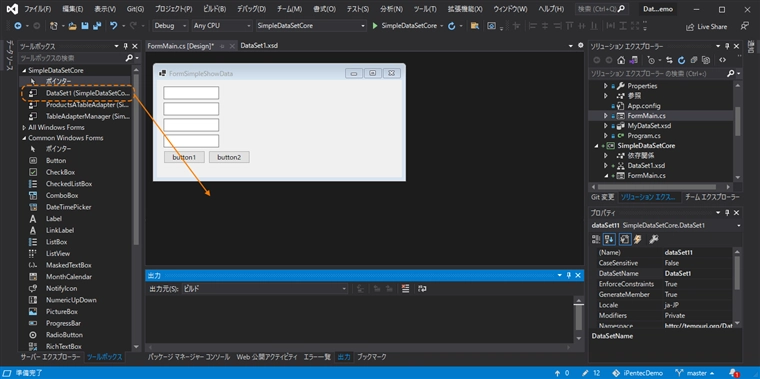The image size is (760, 379).
Task: Open the Live Share feedback person icon
Action: pyautogui.click(x=744, y=26)
